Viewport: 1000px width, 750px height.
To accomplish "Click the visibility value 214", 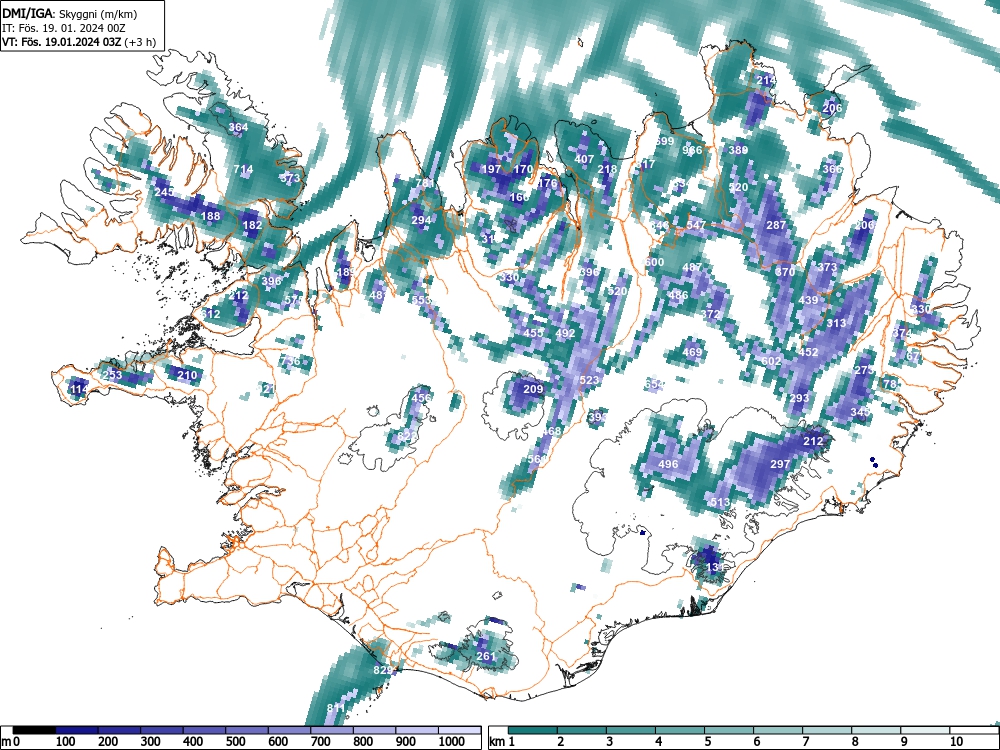I will [767, 80].
